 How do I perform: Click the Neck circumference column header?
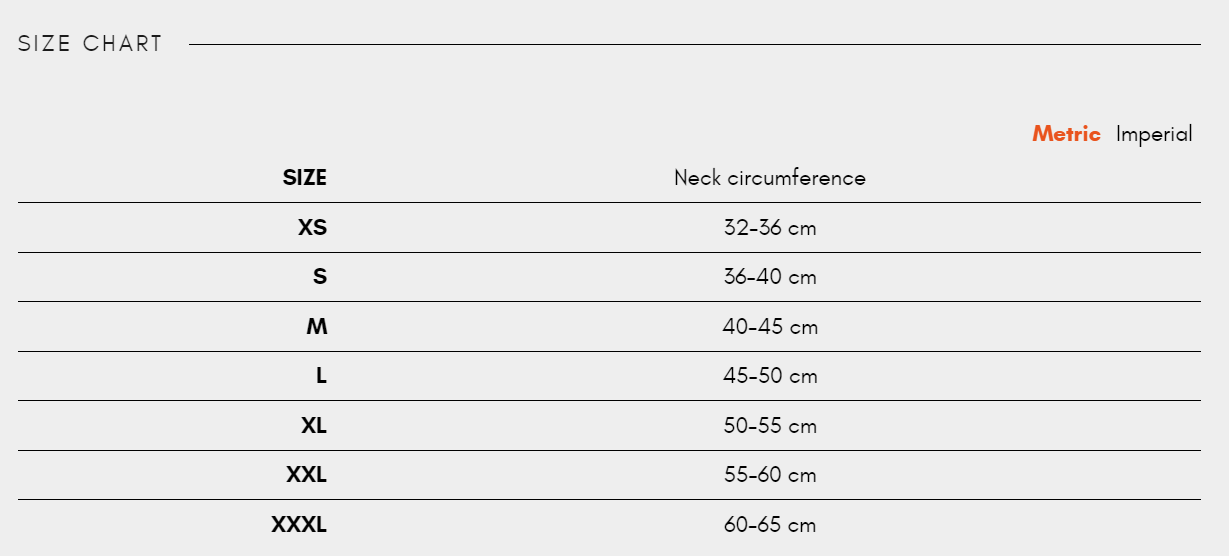[769, 178]
